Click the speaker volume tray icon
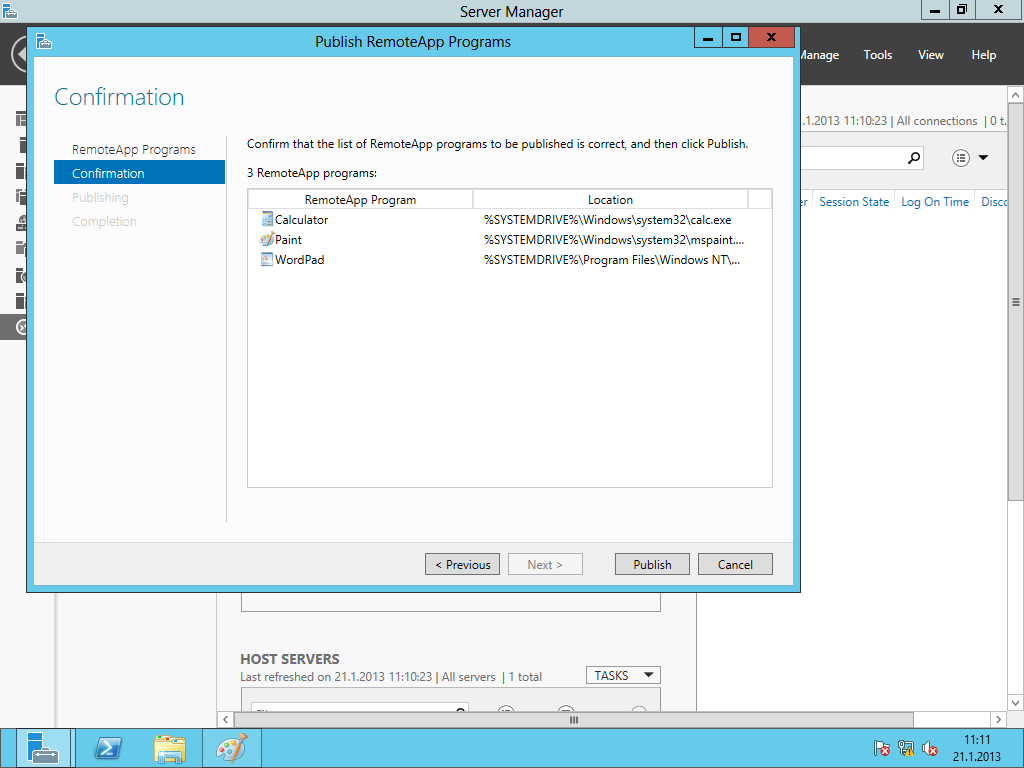1024x768 pixels. (930, 748)
